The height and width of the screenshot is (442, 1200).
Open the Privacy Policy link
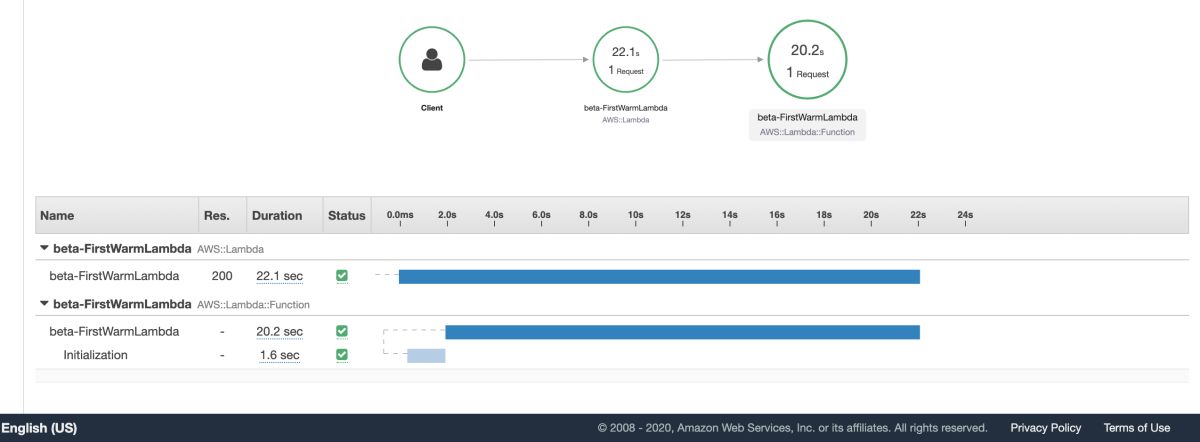pos(1045,428)
